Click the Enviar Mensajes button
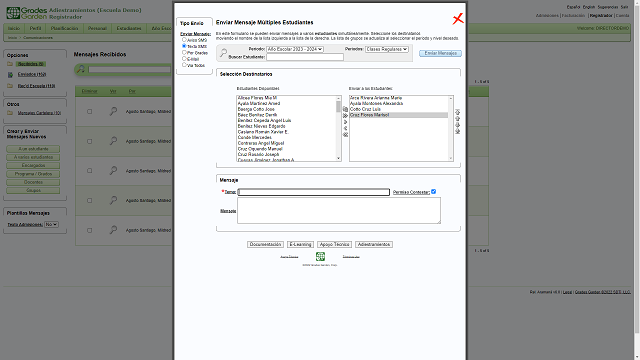 tap(440, 53)
